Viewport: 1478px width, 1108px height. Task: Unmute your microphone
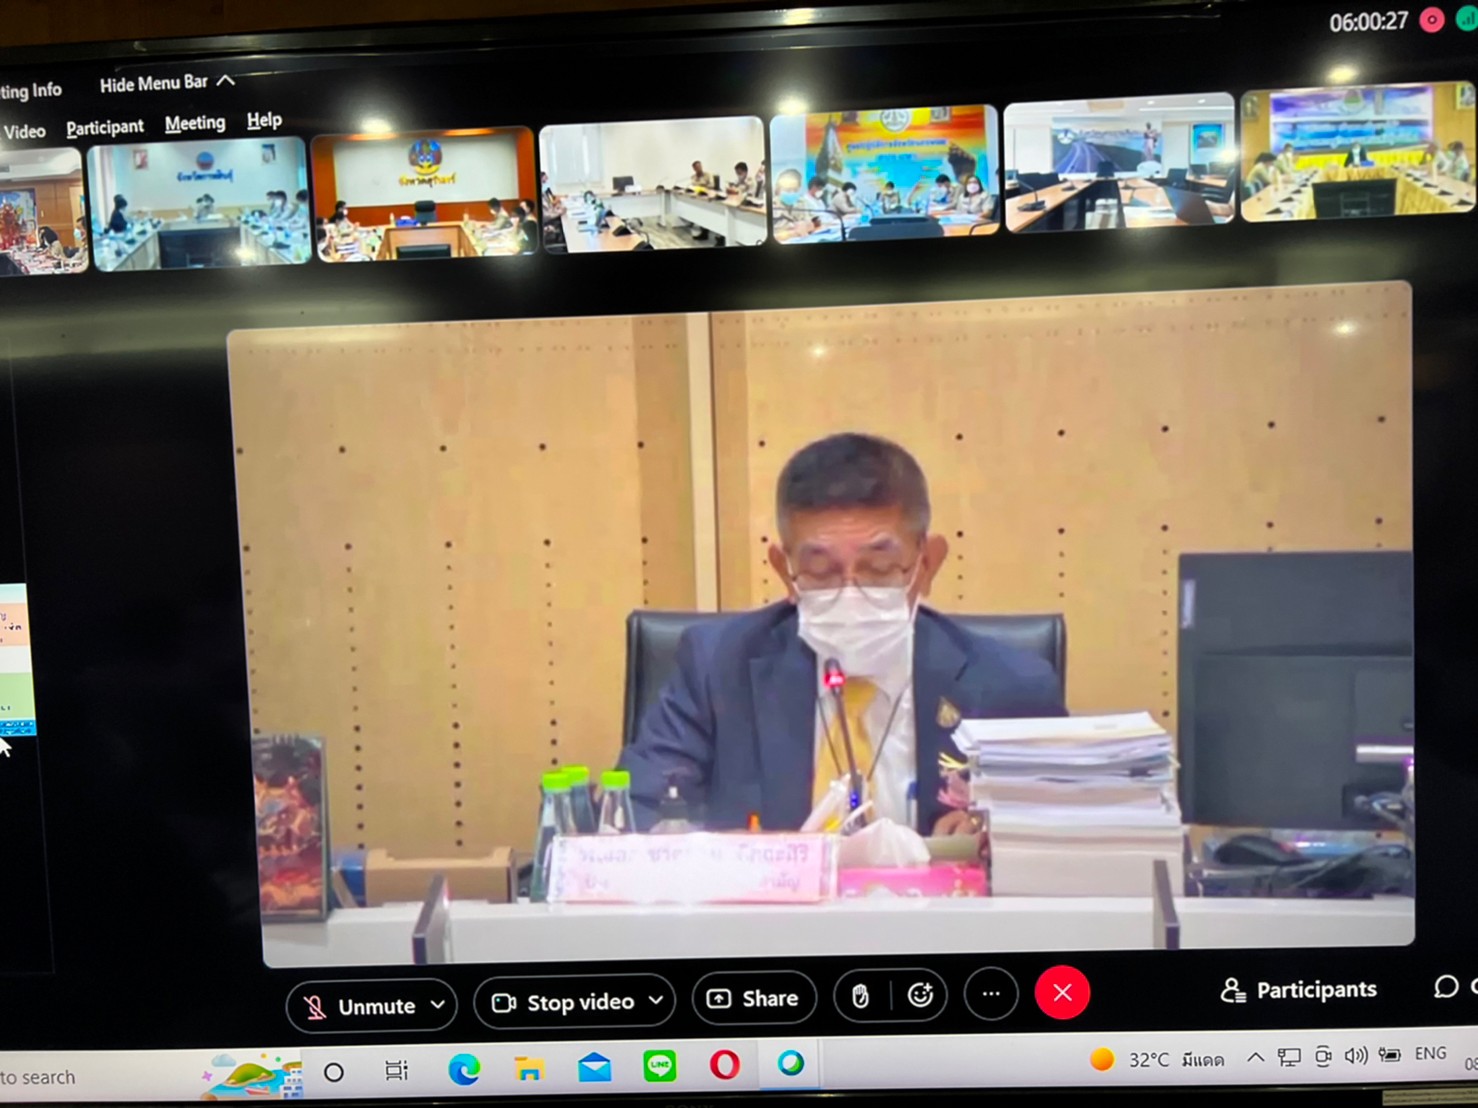click(361, 1006)
